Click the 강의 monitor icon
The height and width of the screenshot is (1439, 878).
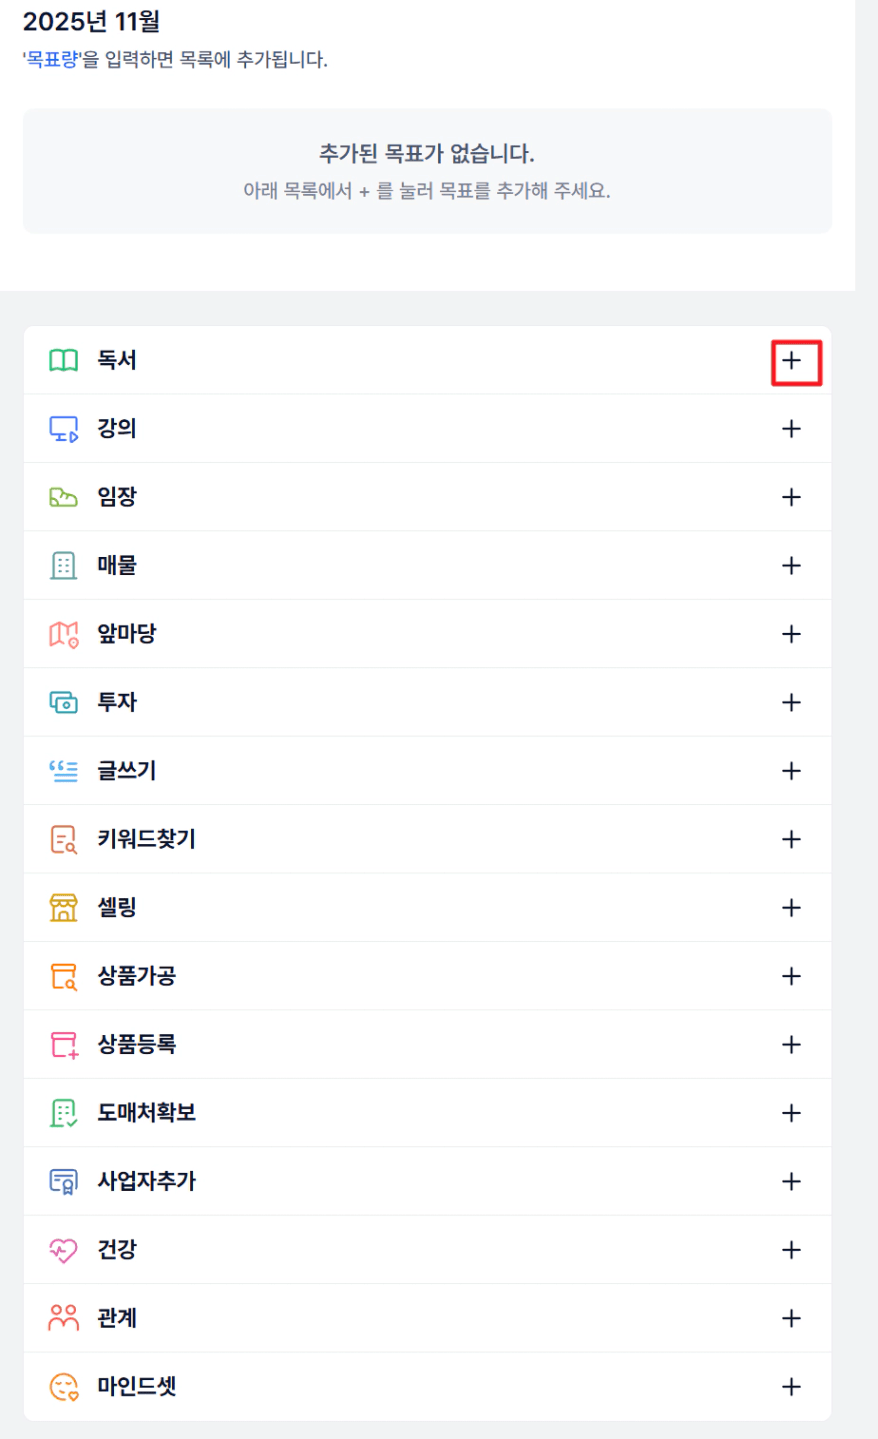point(64,429)
